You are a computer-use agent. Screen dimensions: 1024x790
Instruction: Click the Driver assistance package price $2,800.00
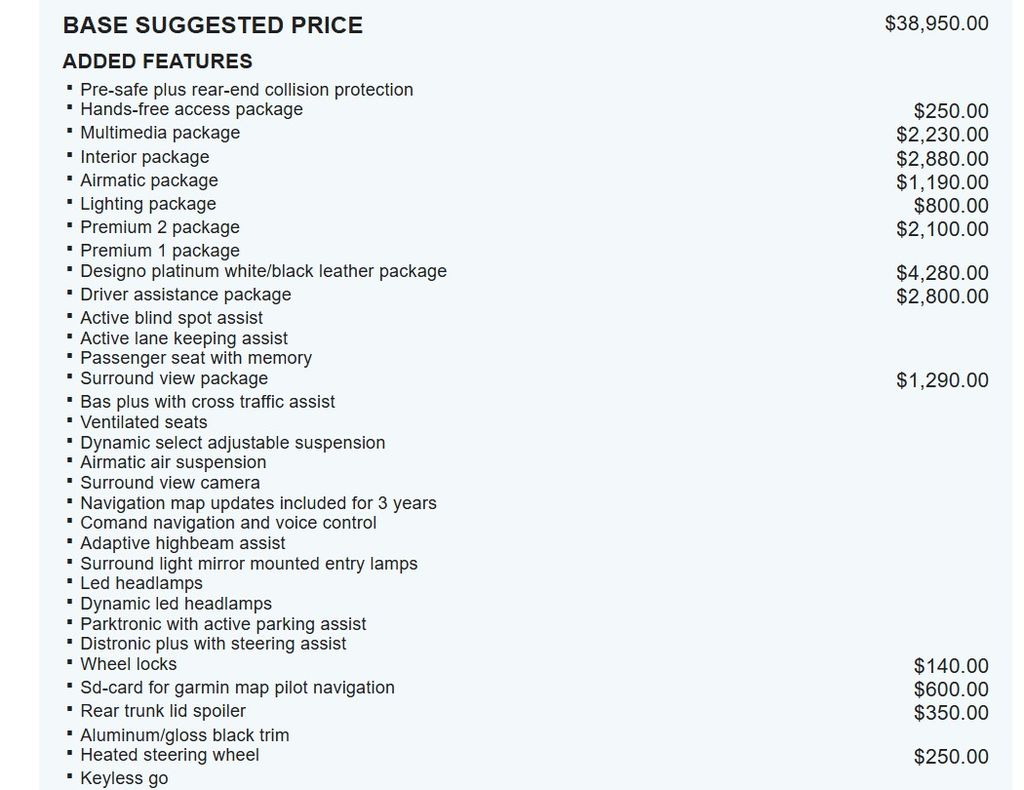[942, 296]
